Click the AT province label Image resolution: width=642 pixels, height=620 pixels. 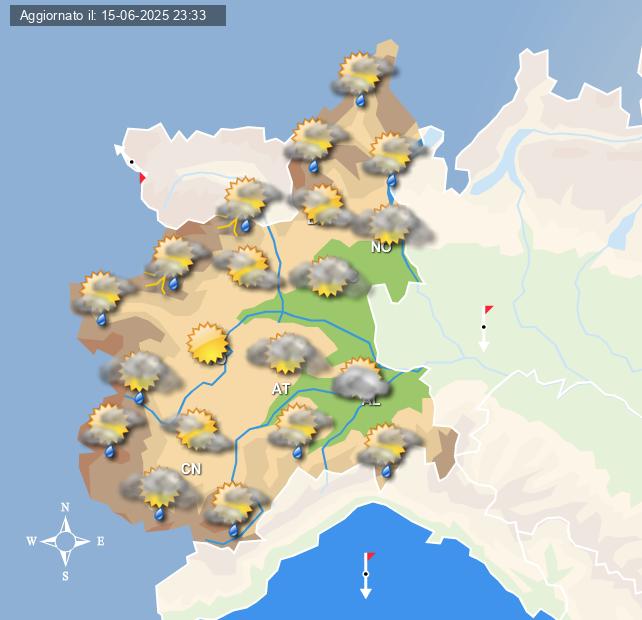(281, 389)
